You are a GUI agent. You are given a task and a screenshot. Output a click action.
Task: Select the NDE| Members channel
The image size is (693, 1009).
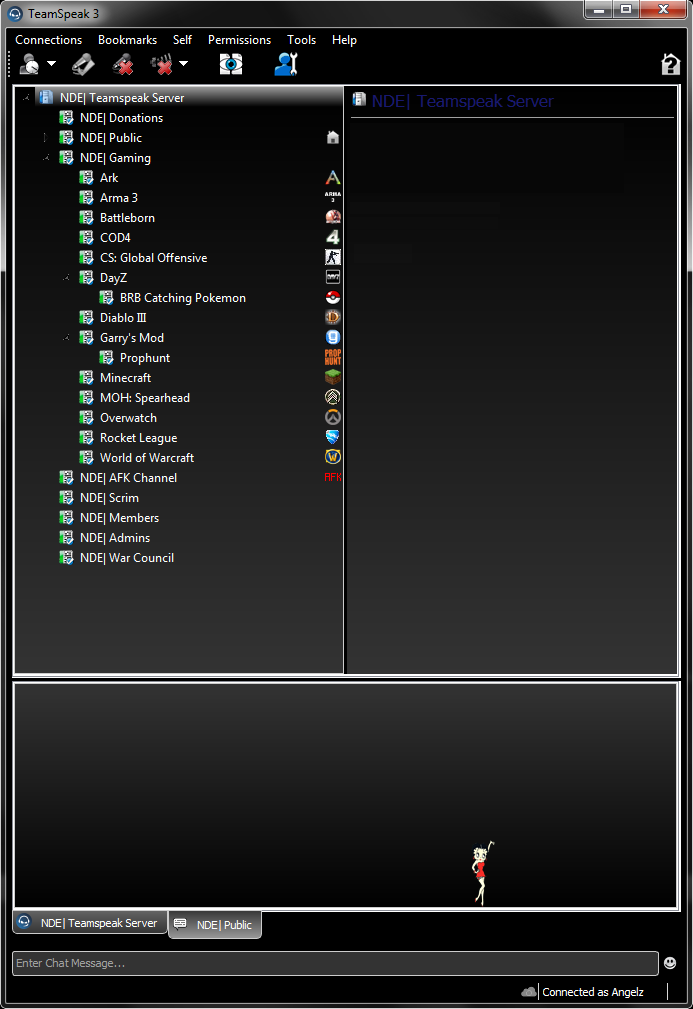click(x=119, y=517)
